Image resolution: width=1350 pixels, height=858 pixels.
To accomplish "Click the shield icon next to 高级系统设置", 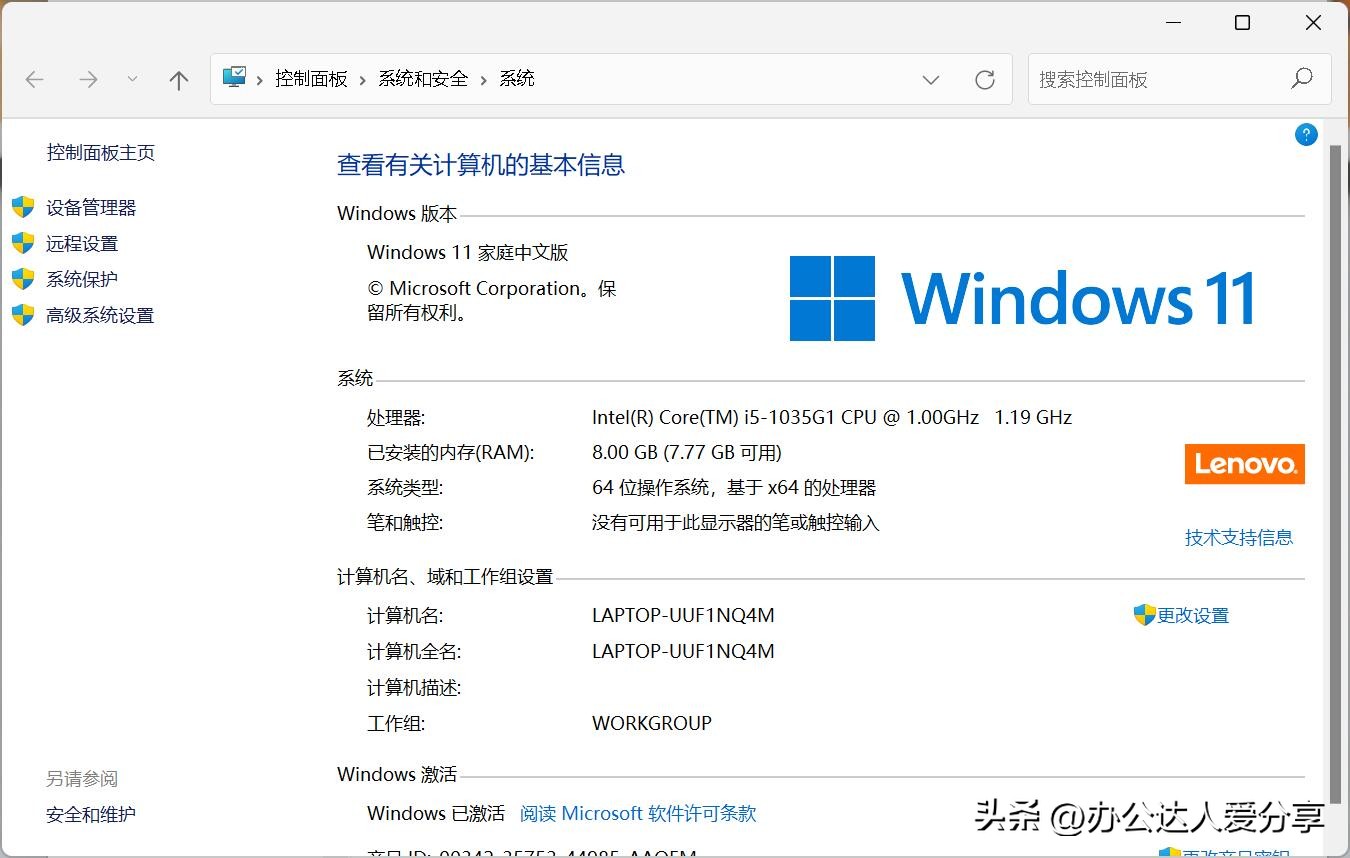I will (x=21, y=315).
